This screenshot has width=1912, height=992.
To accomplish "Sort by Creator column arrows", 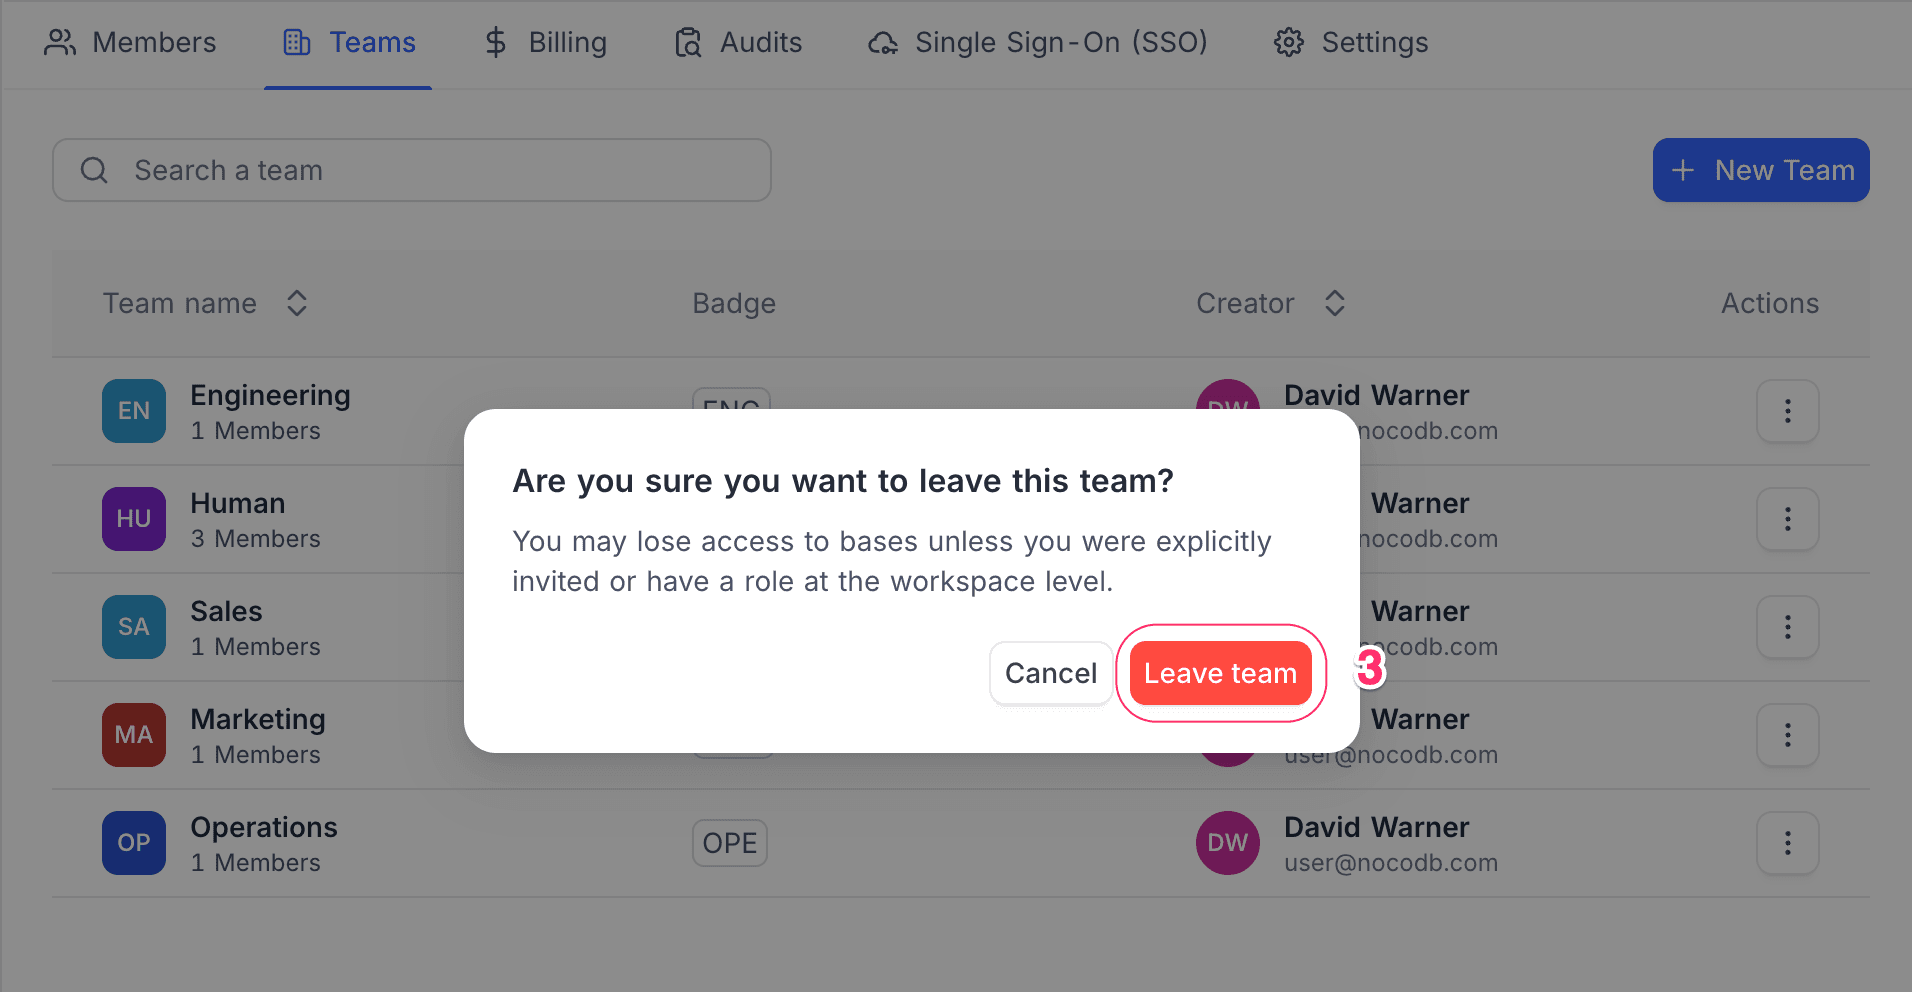I will (1335, 303).
